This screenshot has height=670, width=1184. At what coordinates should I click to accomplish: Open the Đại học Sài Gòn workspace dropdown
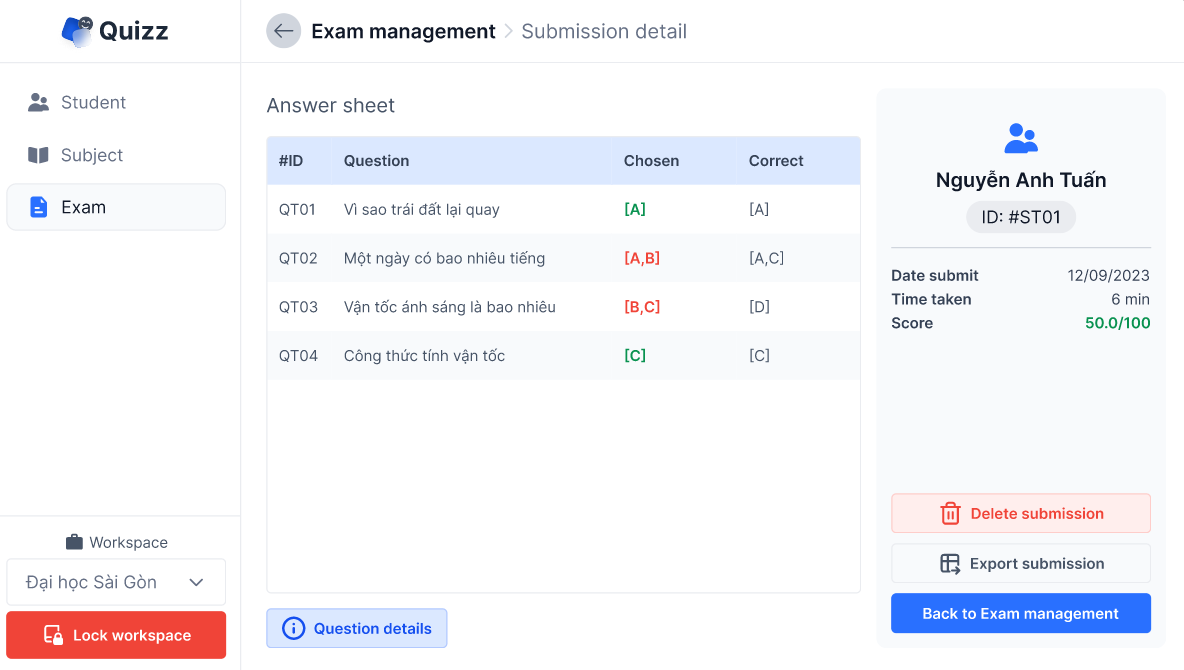(x=116, y=582)
